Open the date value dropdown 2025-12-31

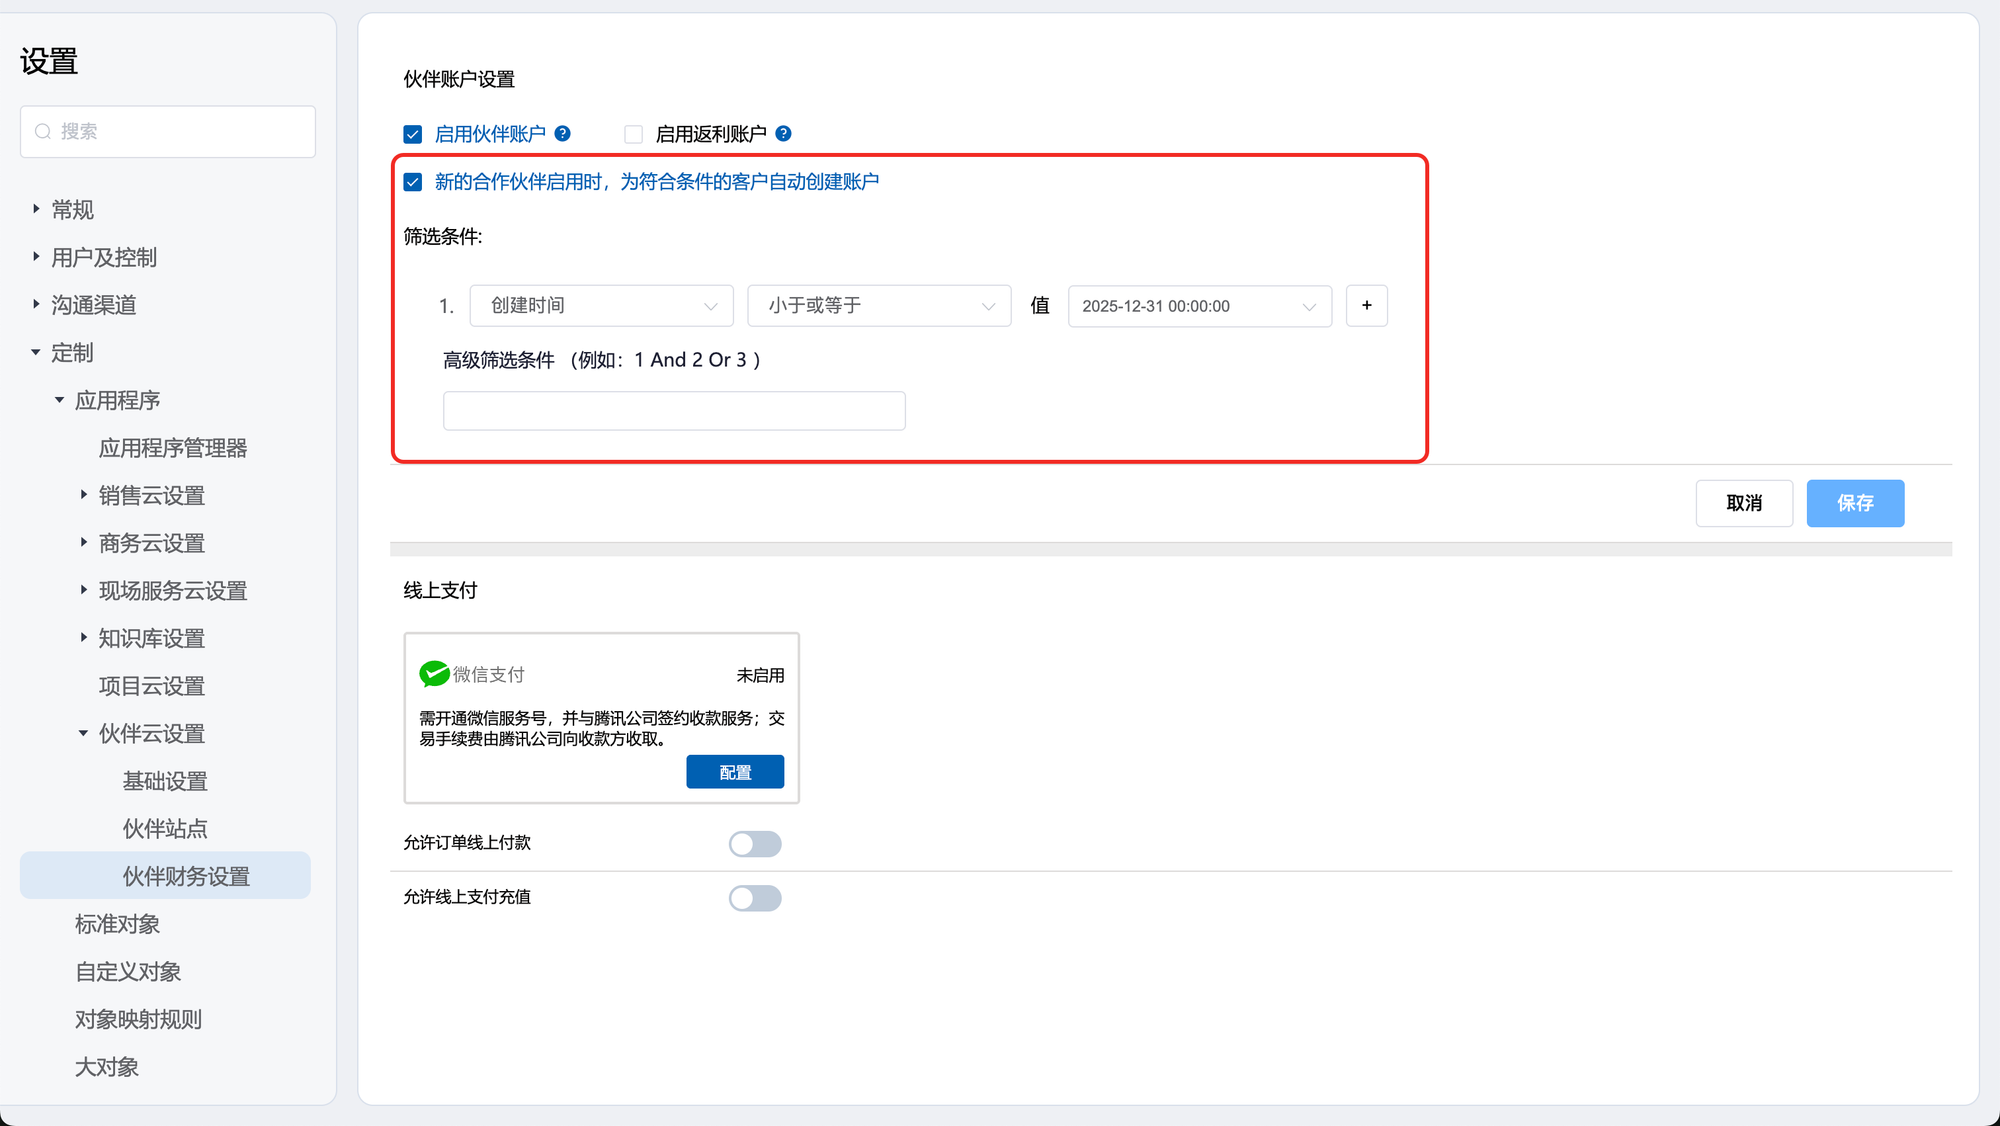1199,306
